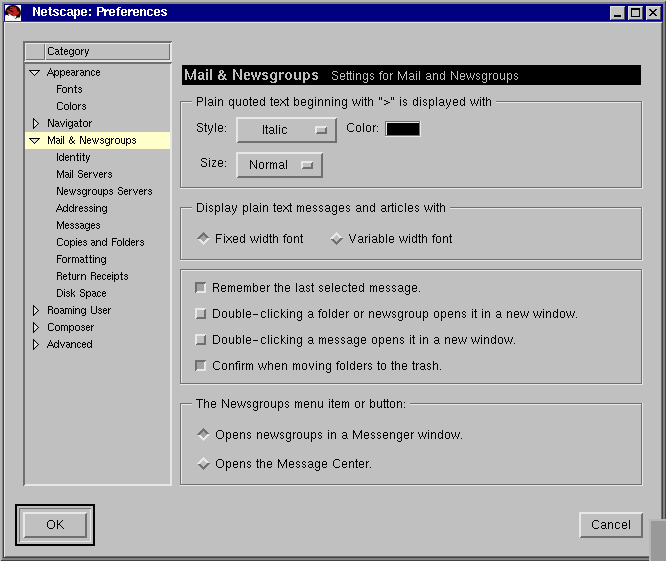Image resolution: width=666 pixels, height=561 pixels.
Task: Pick quoted text color swatch
Action: (403, 129)
